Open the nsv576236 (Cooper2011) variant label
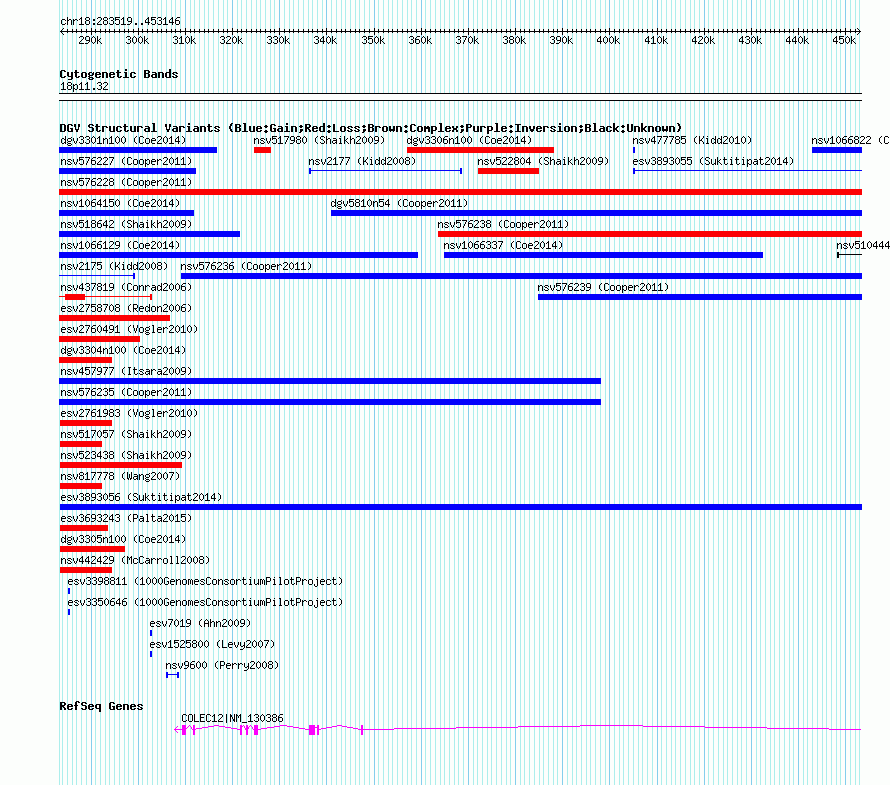890x785 pixels. tap(246, 266)
